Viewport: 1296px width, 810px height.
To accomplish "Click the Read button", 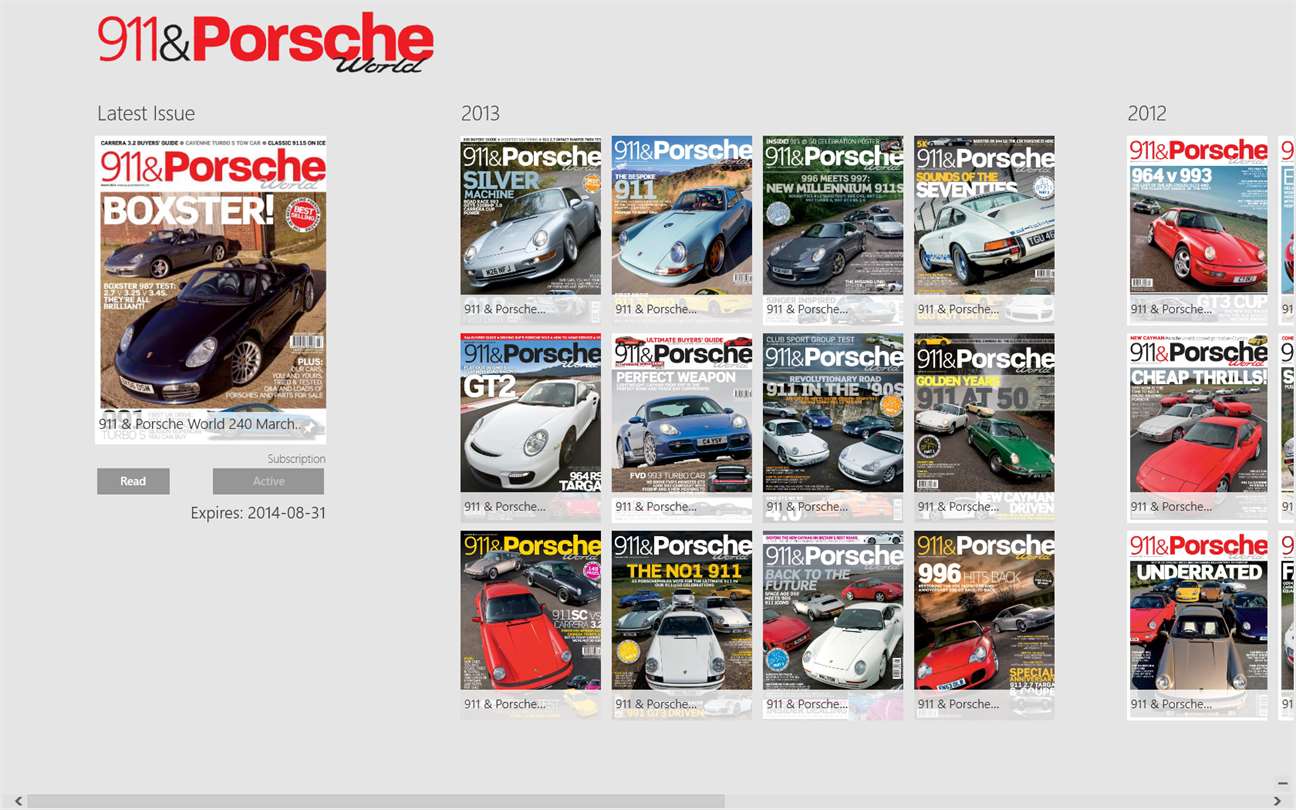I will click(x=133, y=481).
